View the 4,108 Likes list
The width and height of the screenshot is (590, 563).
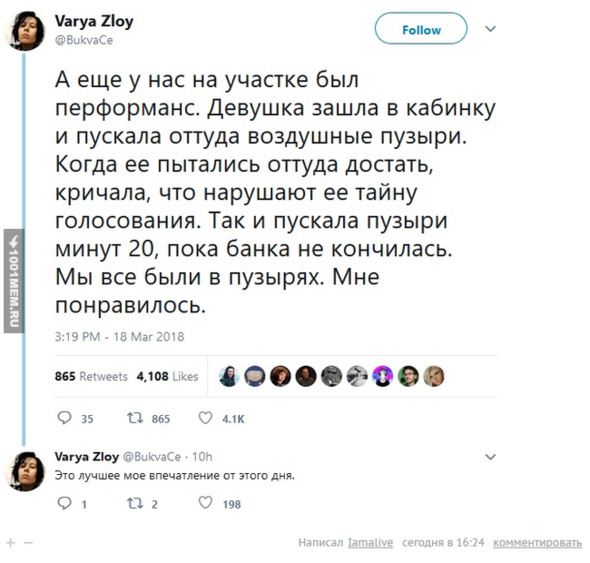tap(167, 376)
